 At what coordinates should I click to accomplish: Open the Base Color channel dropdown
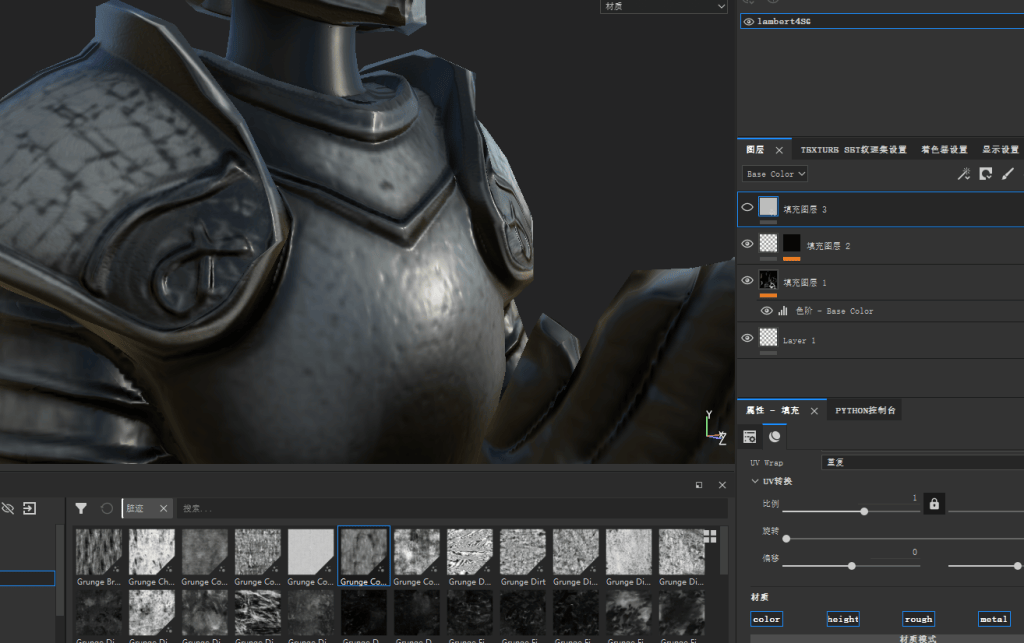tap(775, 174)
